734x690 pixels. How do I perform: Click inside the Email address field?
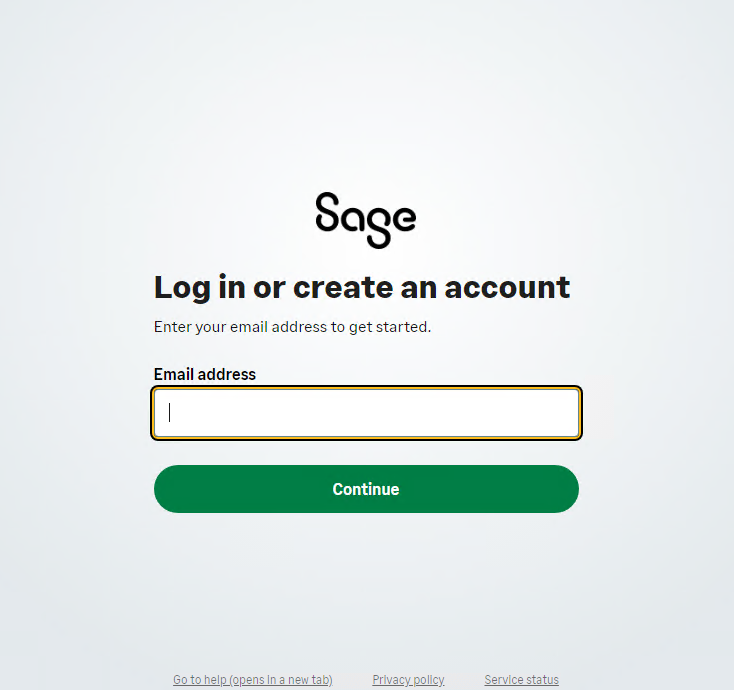click(x=367, y=413)
